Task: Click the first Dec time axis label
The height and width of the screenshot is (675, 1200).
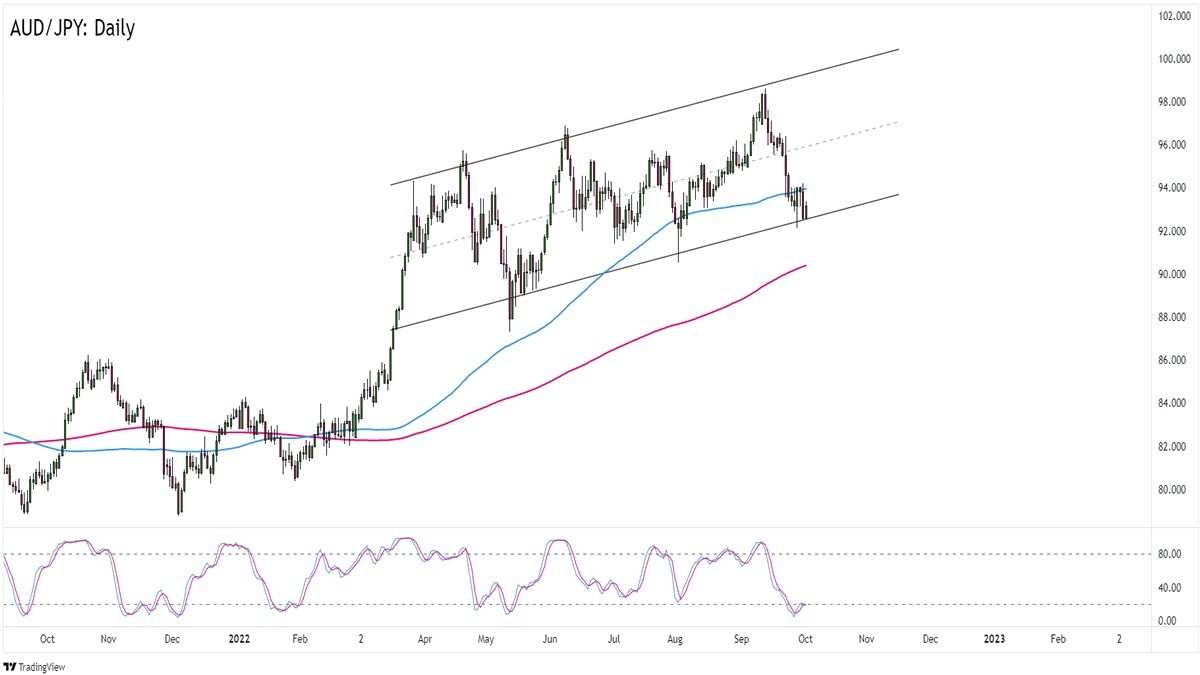Action: 171,639
